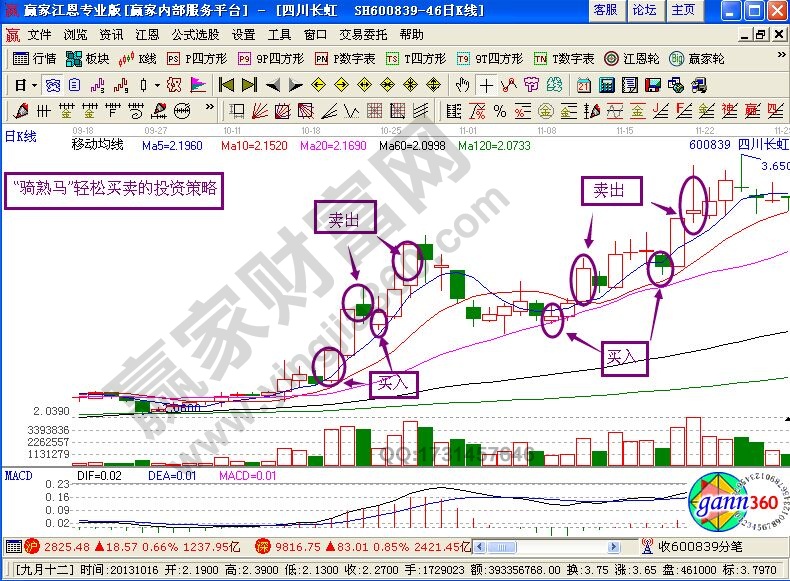Viewport: 790px width, 581px height.
Task: Open the 公式选股 menu
Action: (x=194, y=34)
